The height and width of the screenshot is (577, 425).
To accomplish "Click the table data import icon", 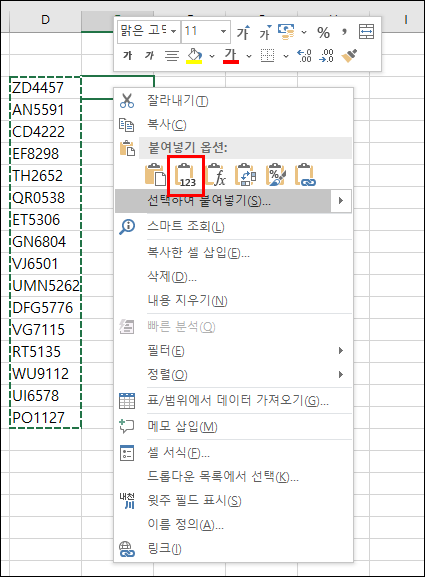I will (x=127, y=401).
